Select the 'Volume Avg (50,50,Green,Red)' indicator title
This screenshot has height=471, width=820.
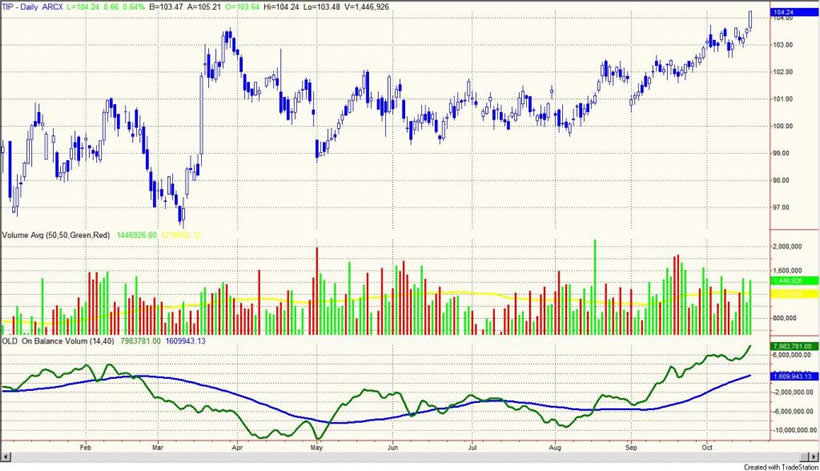56,235
